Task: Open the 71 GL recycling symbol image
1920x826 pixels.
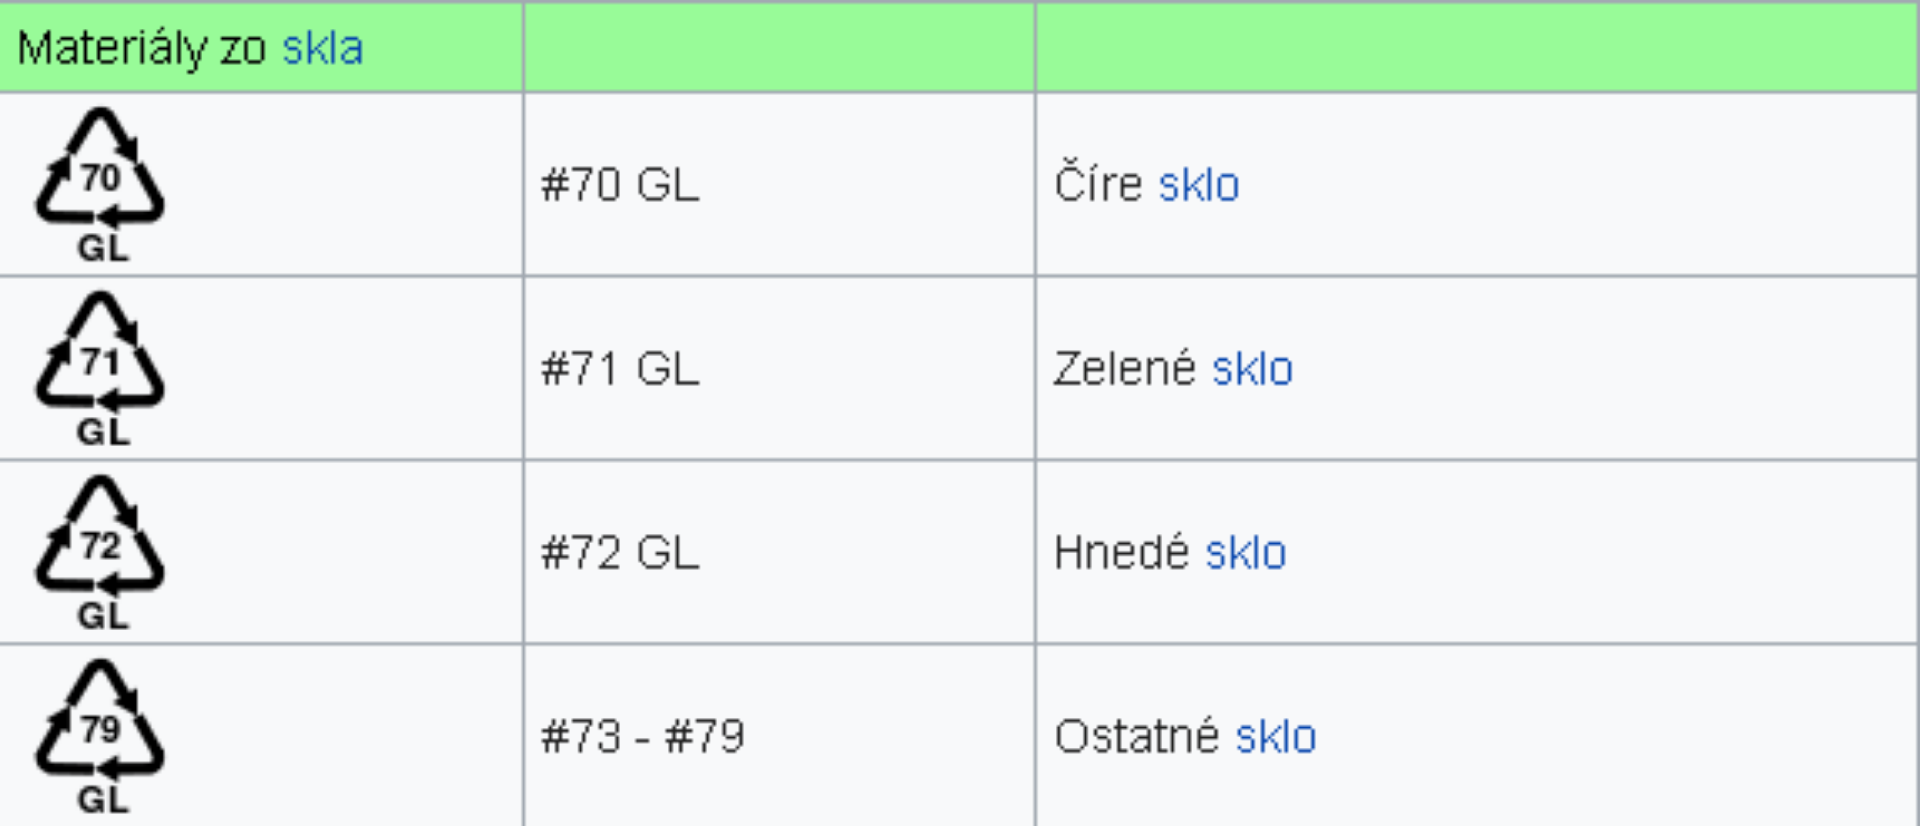Action: pyautogui.click(x=100, y=369)
